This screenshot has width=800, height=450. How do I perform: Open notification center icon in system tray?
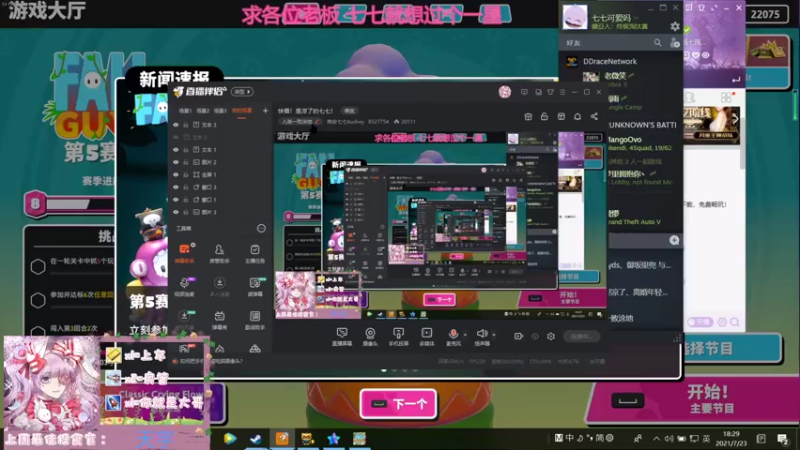point(782,438)
